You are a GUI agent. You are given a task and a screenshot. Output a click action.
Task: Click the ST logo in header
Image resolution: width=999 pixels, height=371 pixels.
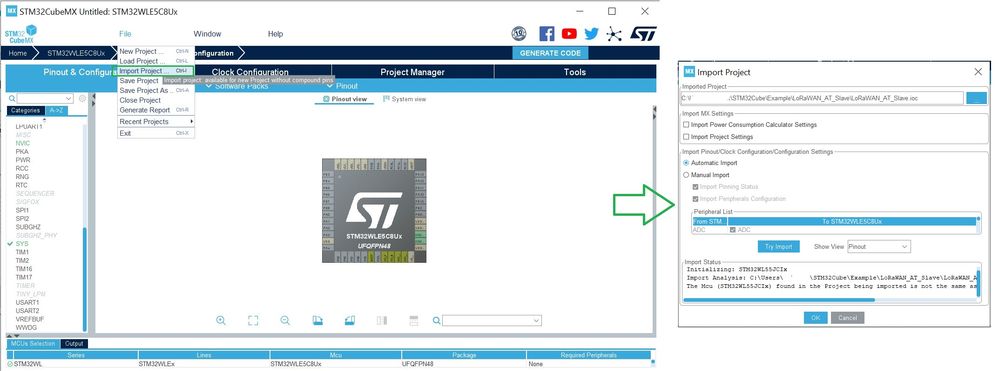pyautogui.click(x=642, y=34)
